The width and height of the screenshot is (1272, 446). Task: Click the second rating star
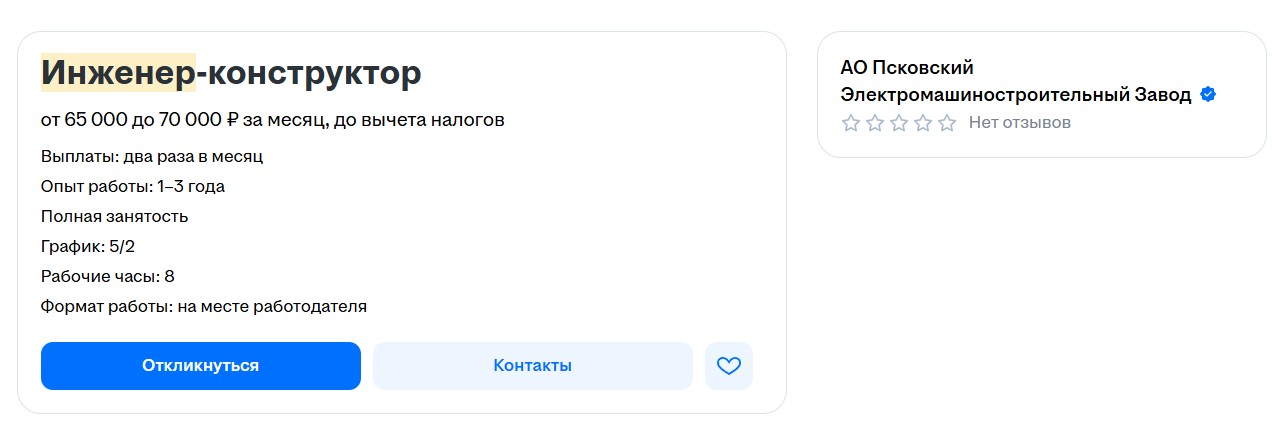pyautogui.click(x=875, y=123)
